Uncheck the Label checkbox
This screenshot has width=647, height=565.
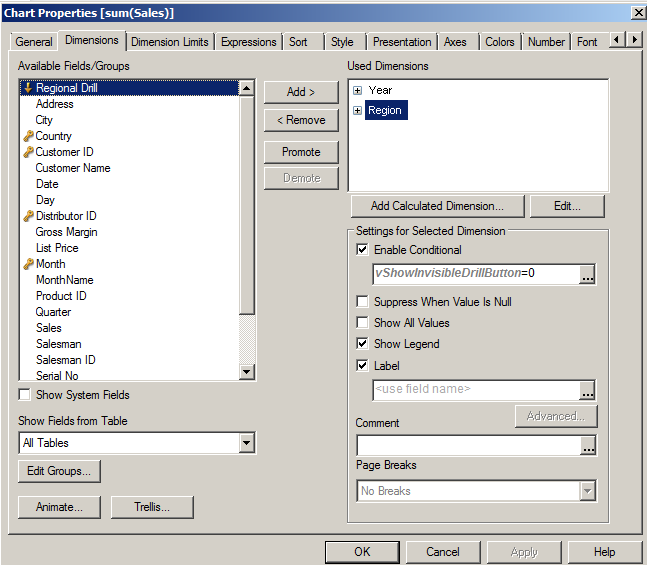[362, 365]
